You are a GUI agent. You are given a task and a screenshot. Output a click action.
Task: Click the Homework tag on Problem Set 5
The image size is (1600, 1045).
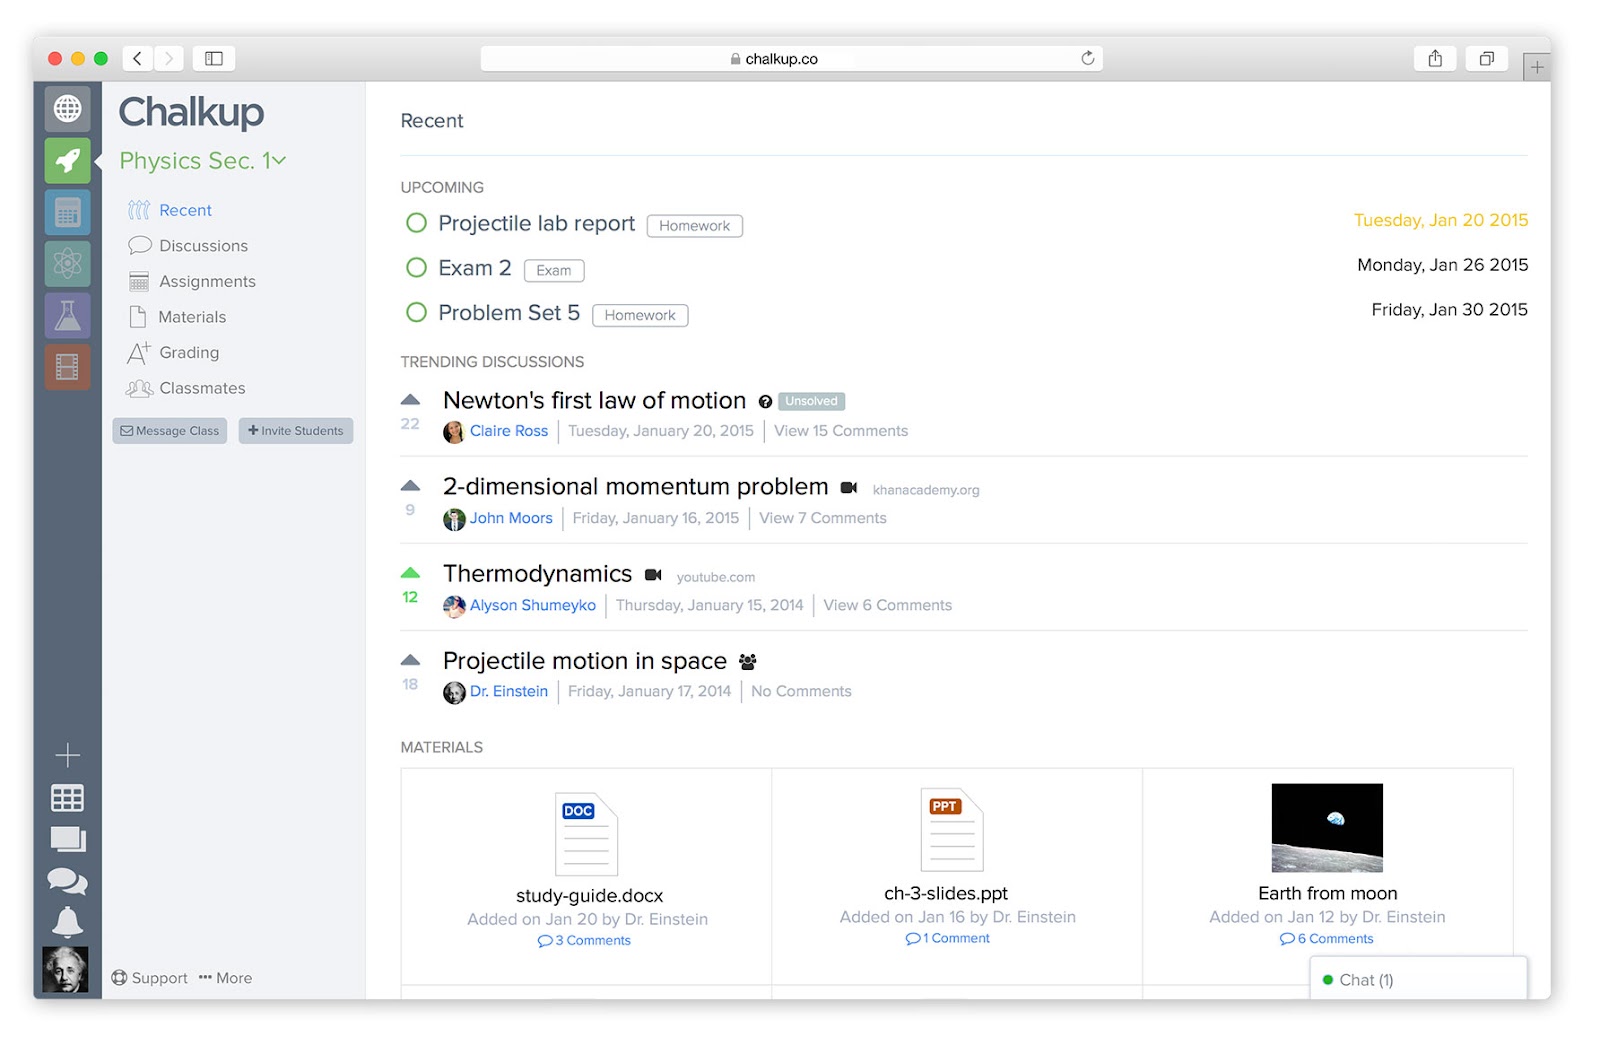[640, 315]
